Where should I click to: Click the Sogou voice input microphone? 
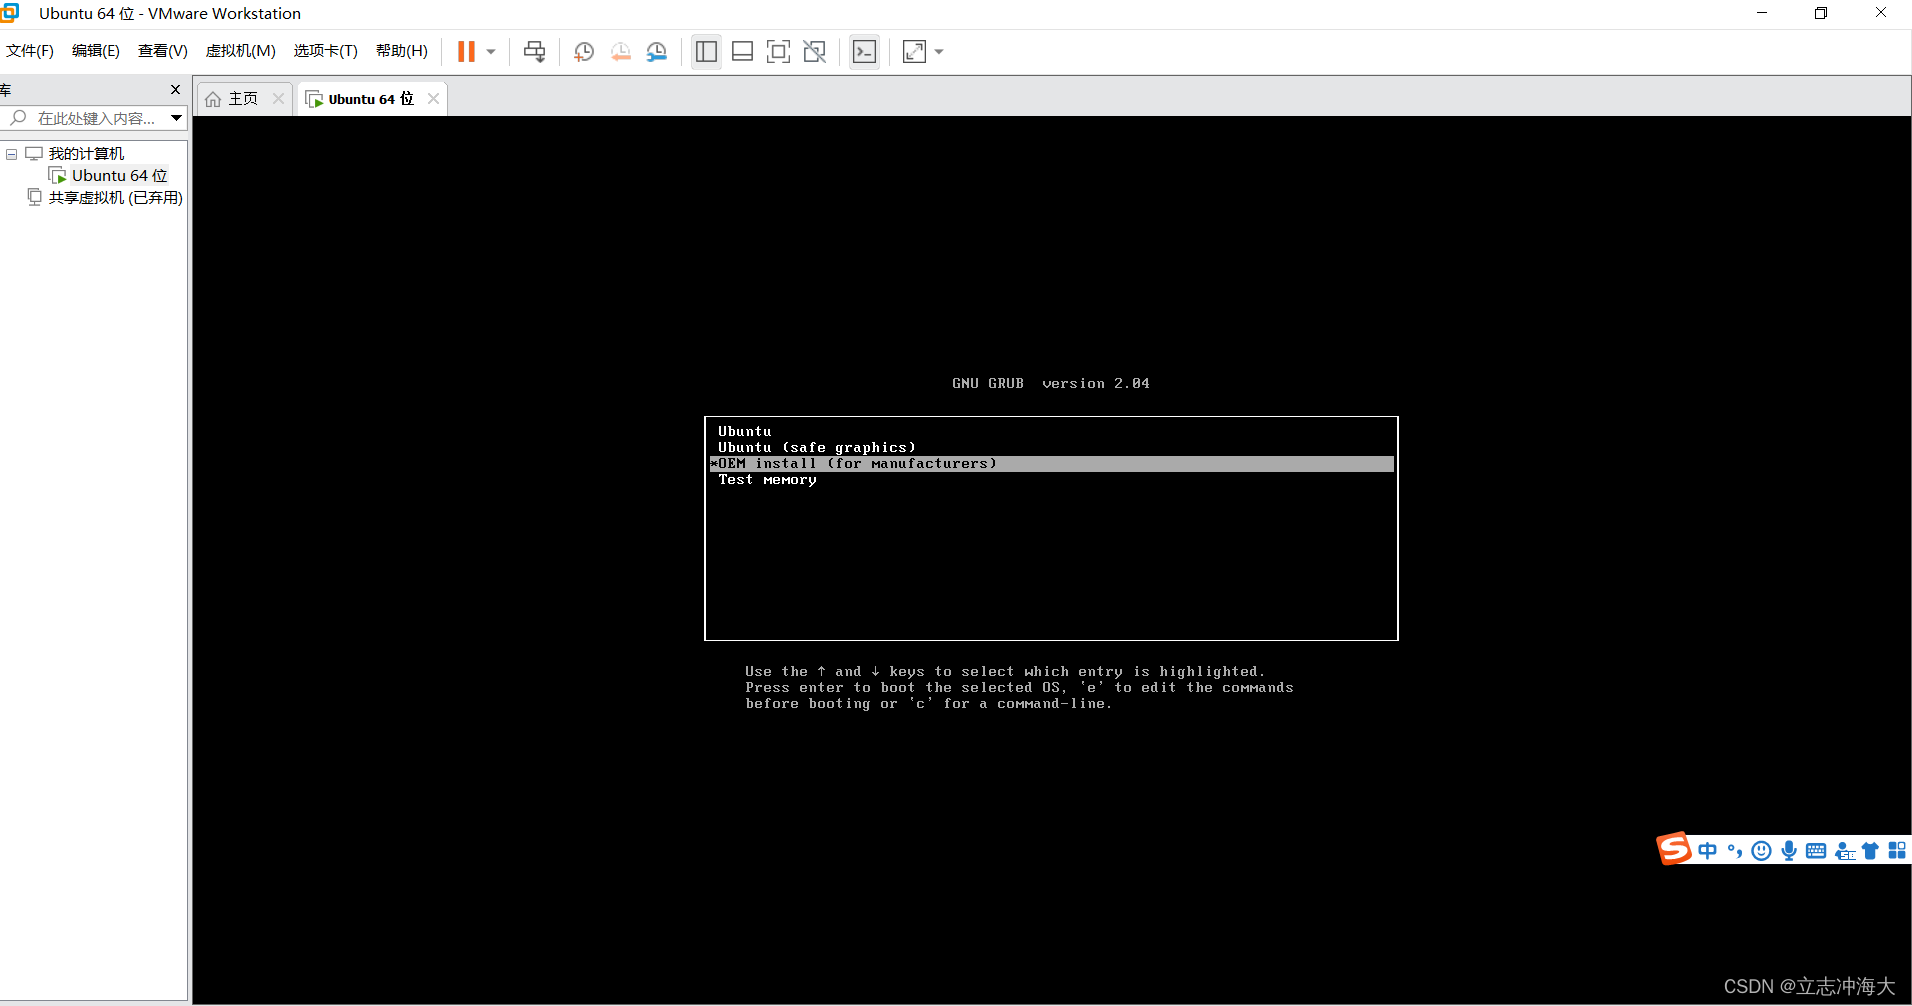[x=1789, y=851]
